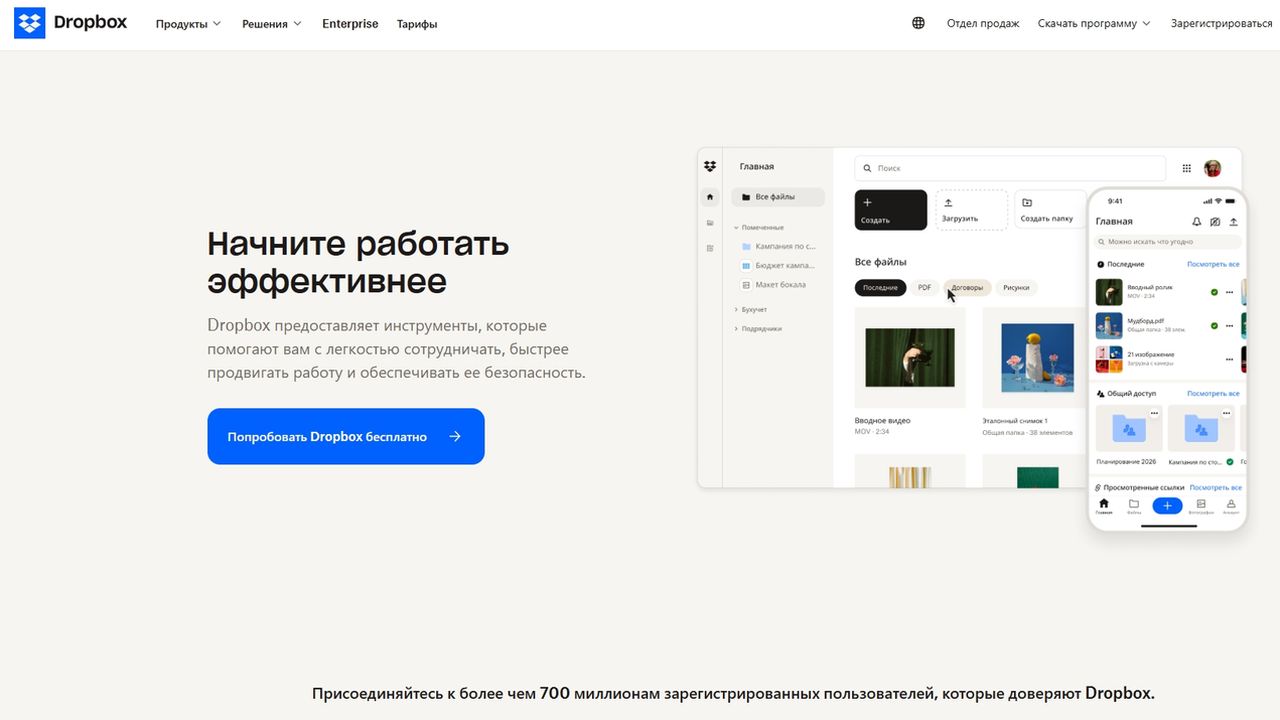Click the Поиск search field in the desktop mockup
Viewport: 1280px width, 720px height.
coord(1010,168)
